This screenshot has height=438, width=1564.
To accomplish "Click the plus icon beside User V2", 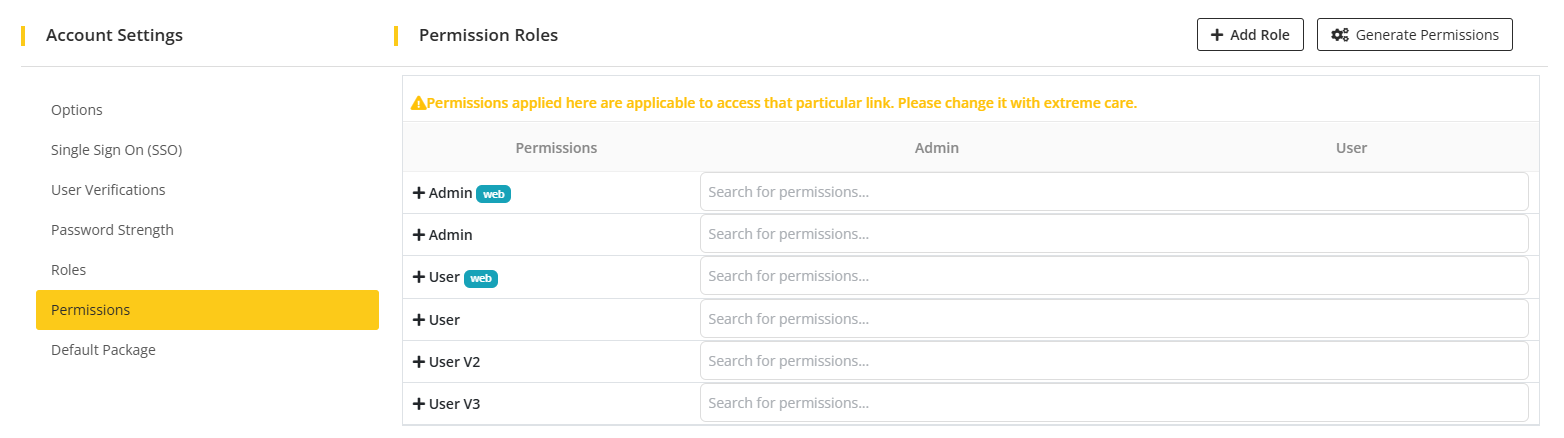I will coord(419,362).
